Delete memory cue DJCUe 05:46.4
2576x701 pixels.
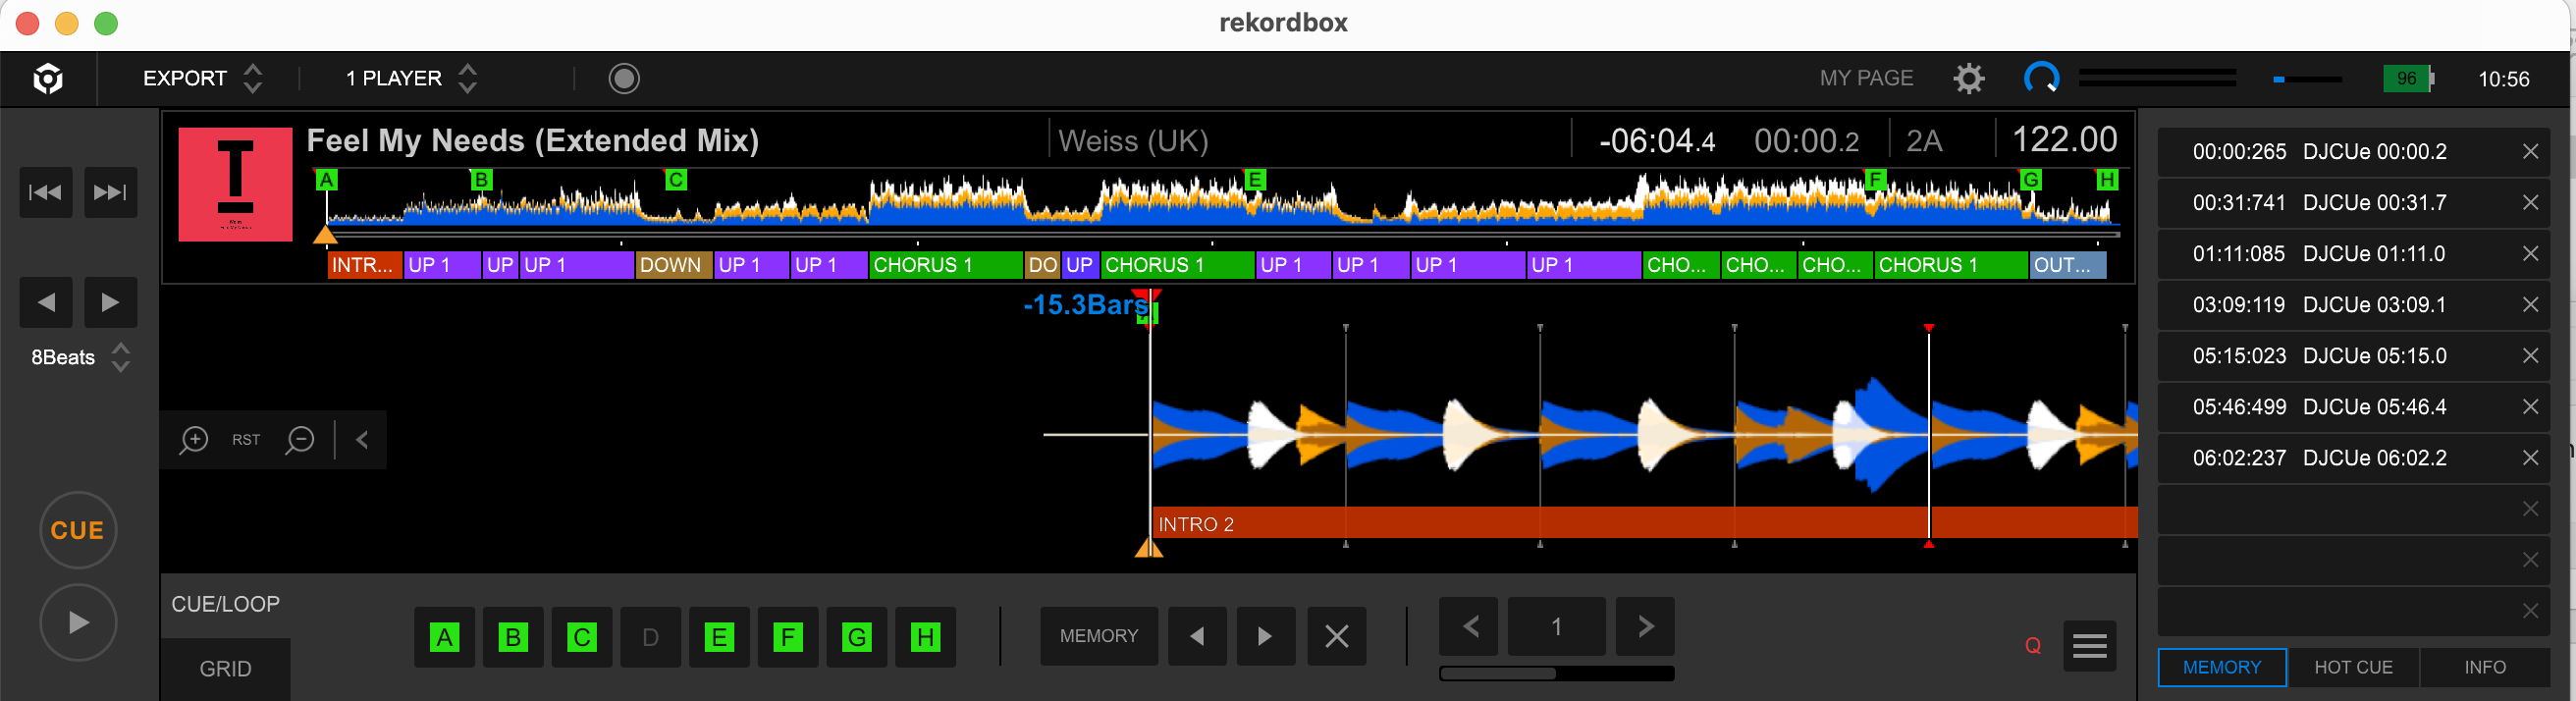(x=2530, y=407)
